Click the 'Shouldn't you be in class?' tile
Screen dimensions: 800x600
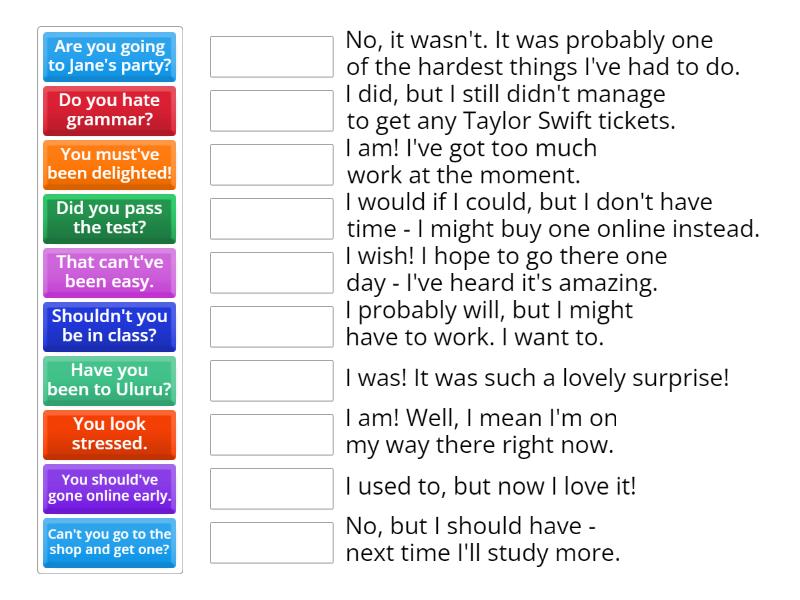coord(110,327)
